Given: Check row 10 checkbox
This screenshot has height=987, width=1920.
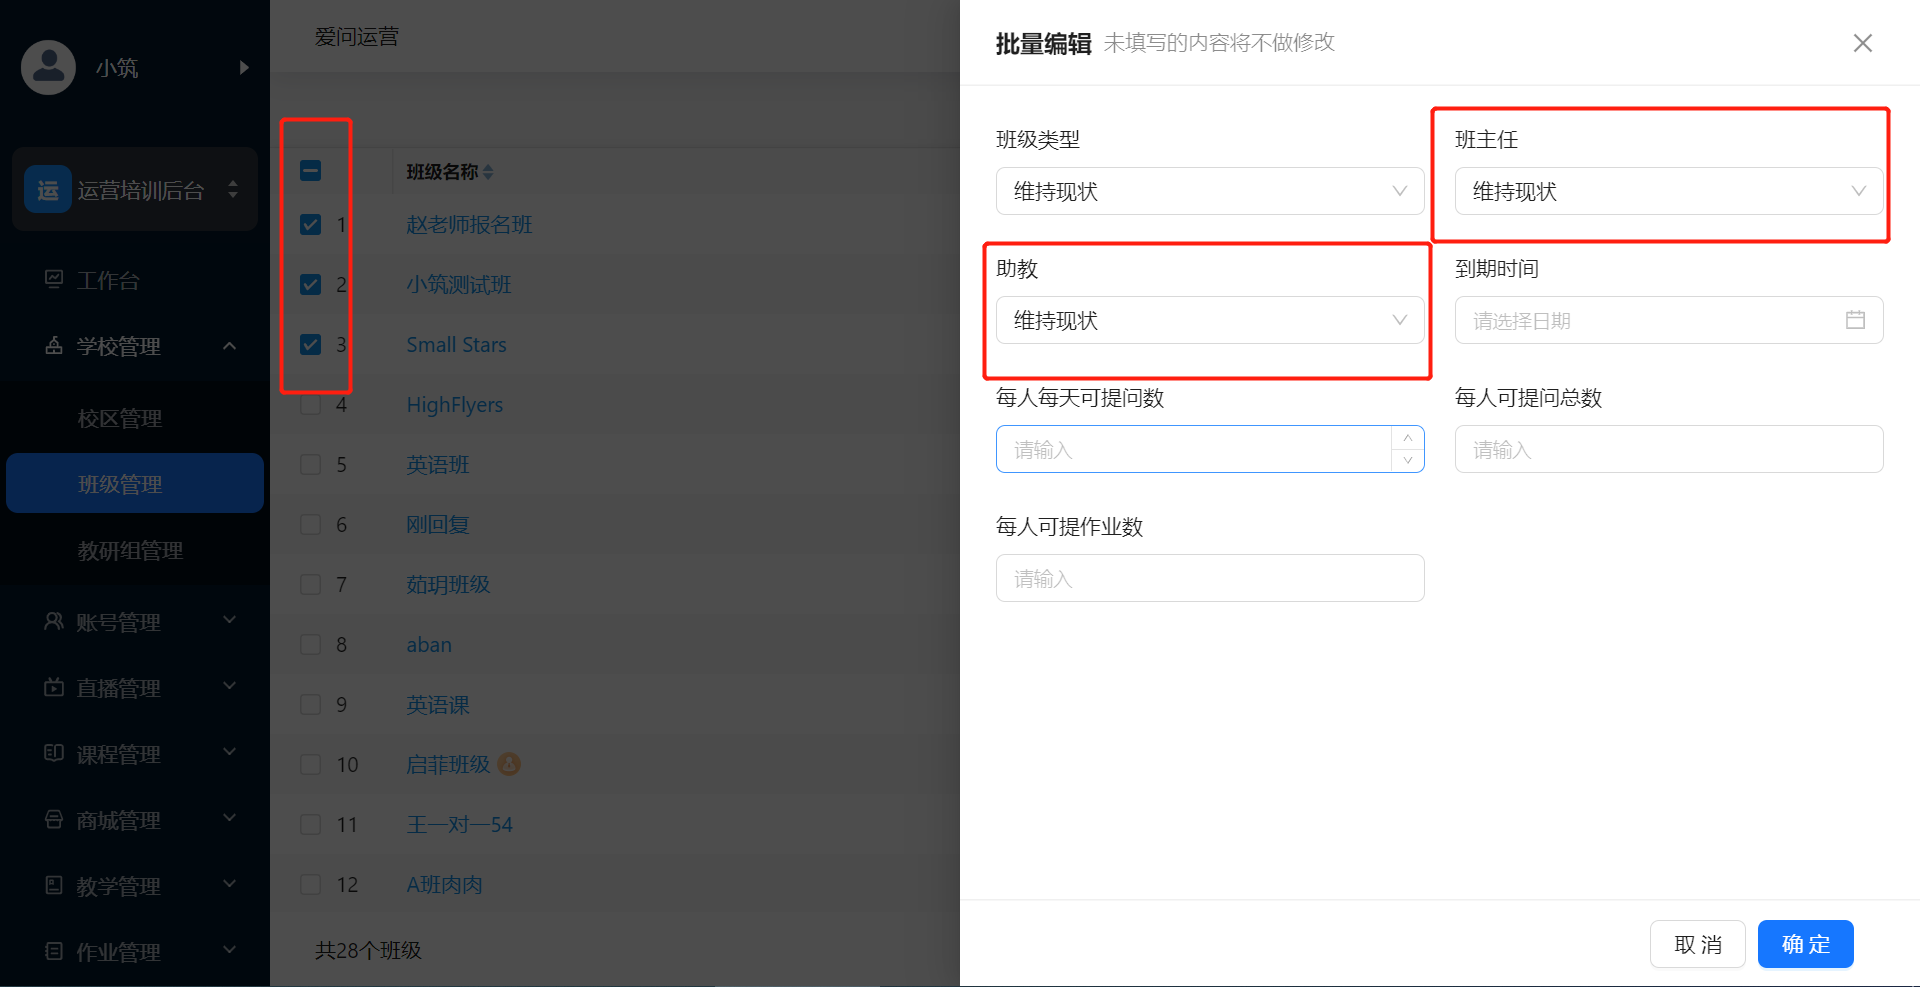Looking at the screenshot, I should [311, 764].
